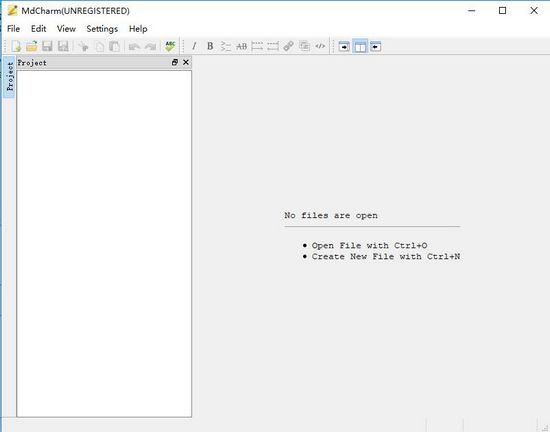Float the Project panel with undock button

pyautogui.click(x=175, y=62)
